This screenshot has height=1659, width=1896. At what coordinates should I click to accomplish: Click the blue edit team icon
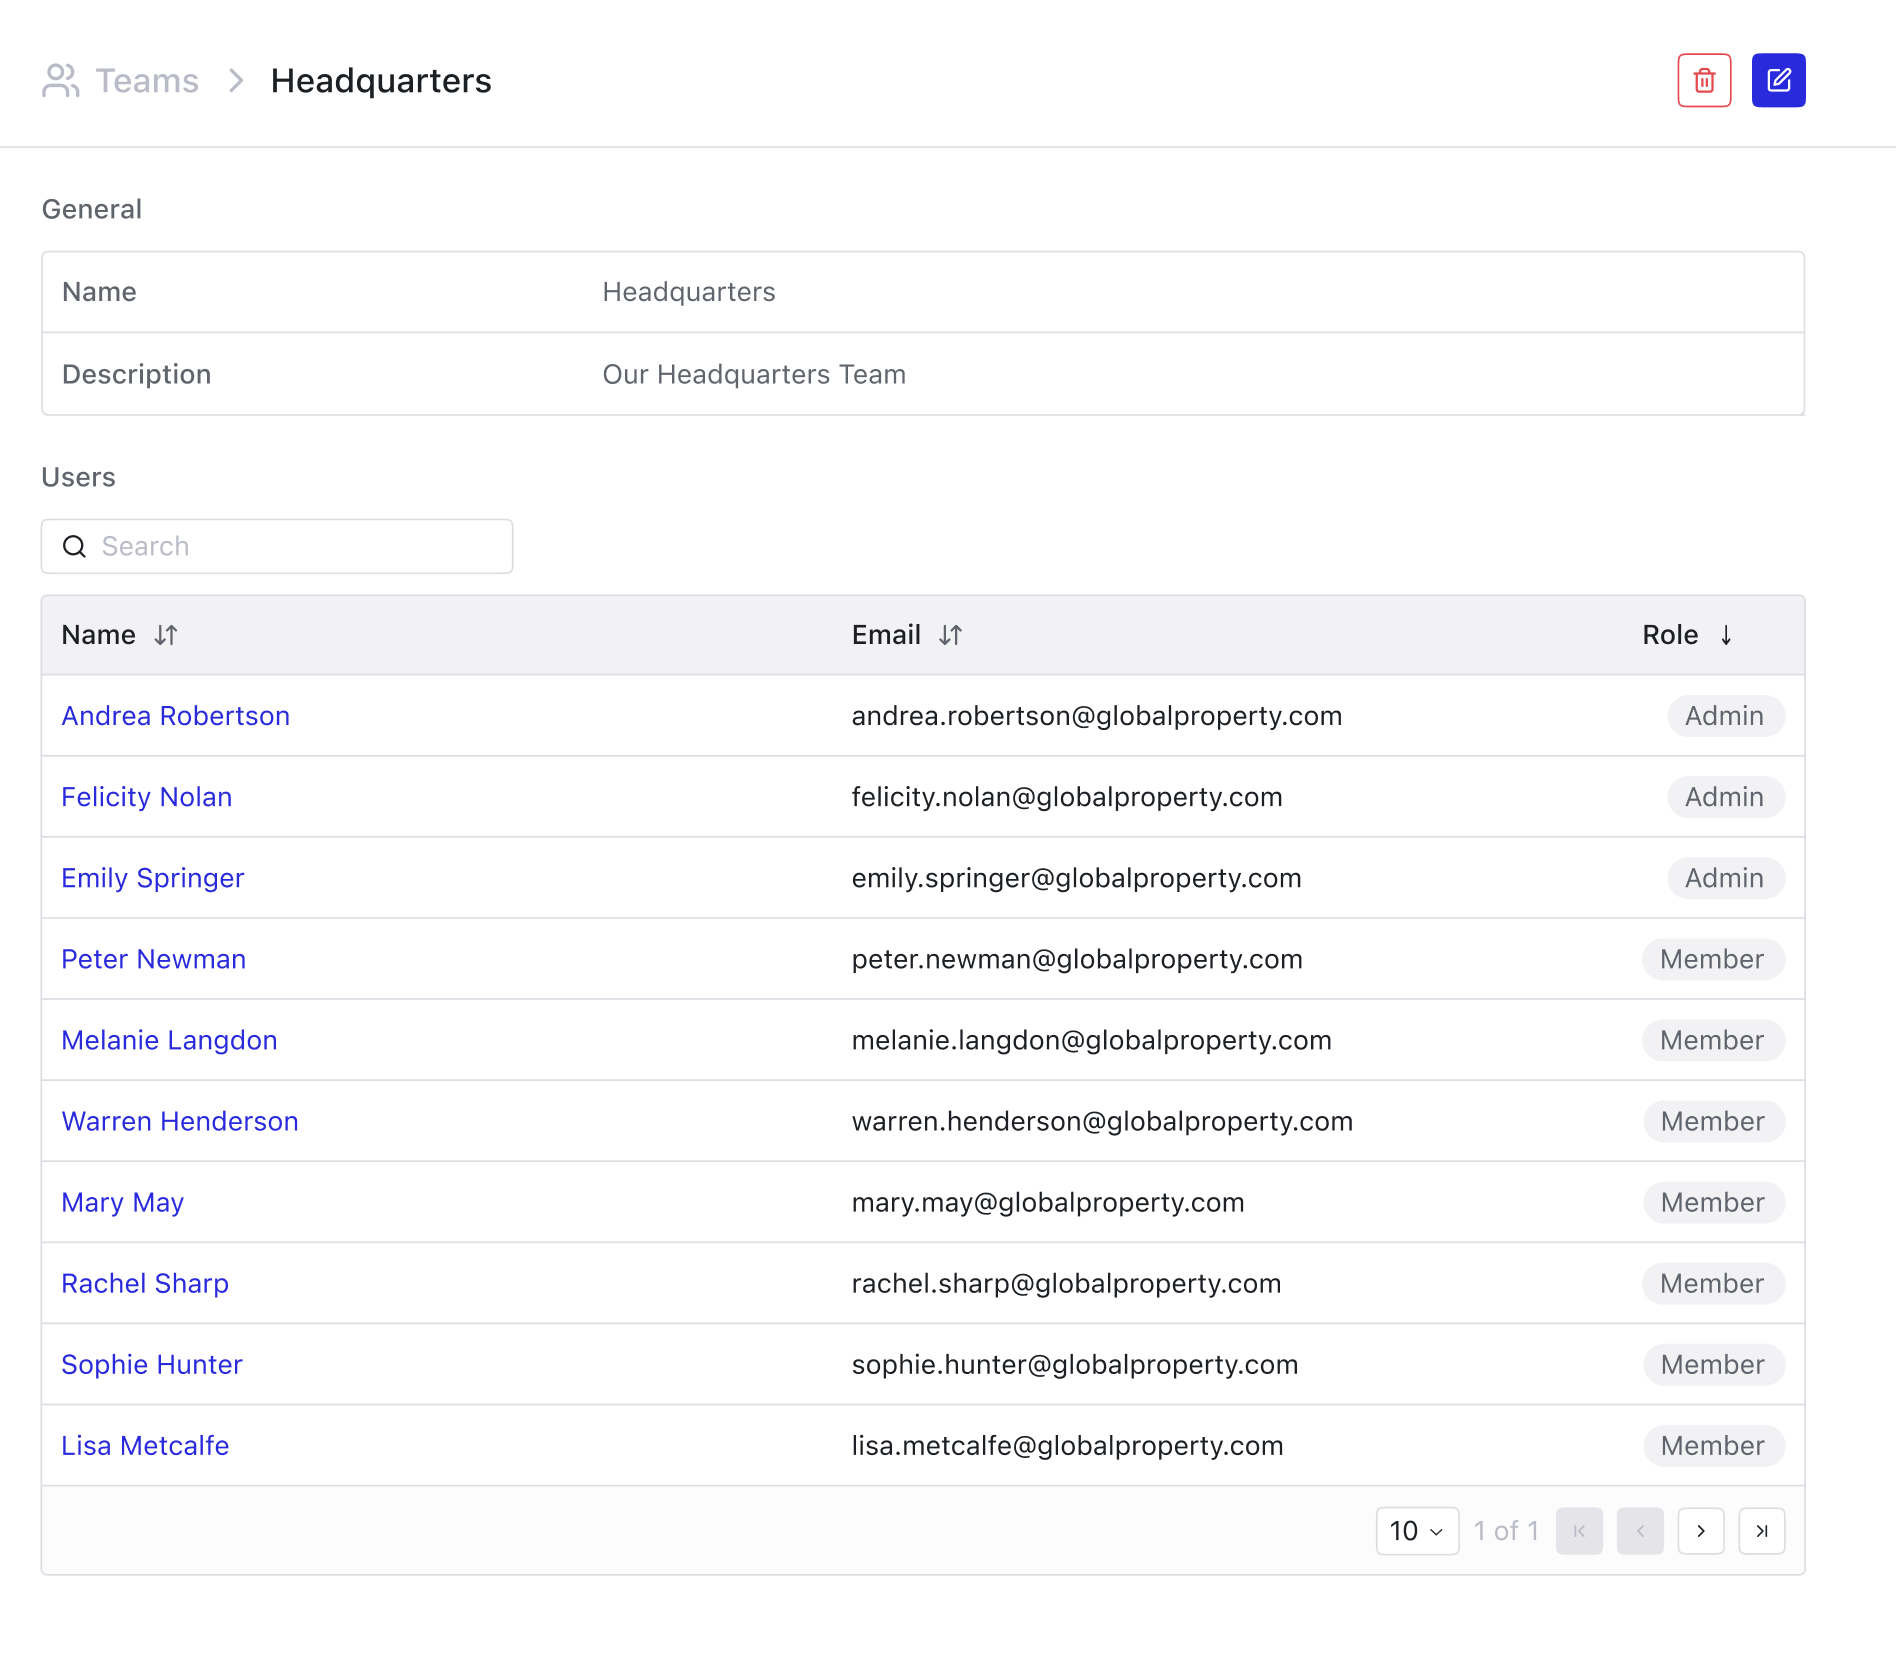[1778, 80]
